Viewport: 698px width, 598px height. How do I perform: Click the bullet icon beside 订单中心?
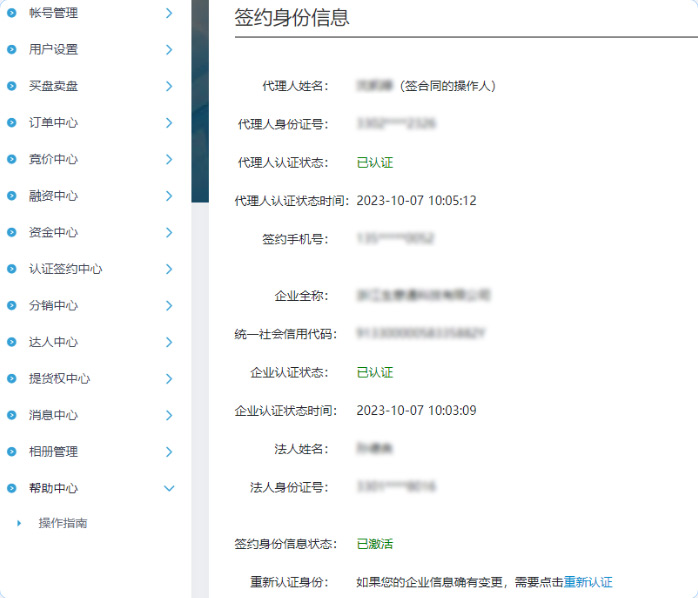coord(11,123)
